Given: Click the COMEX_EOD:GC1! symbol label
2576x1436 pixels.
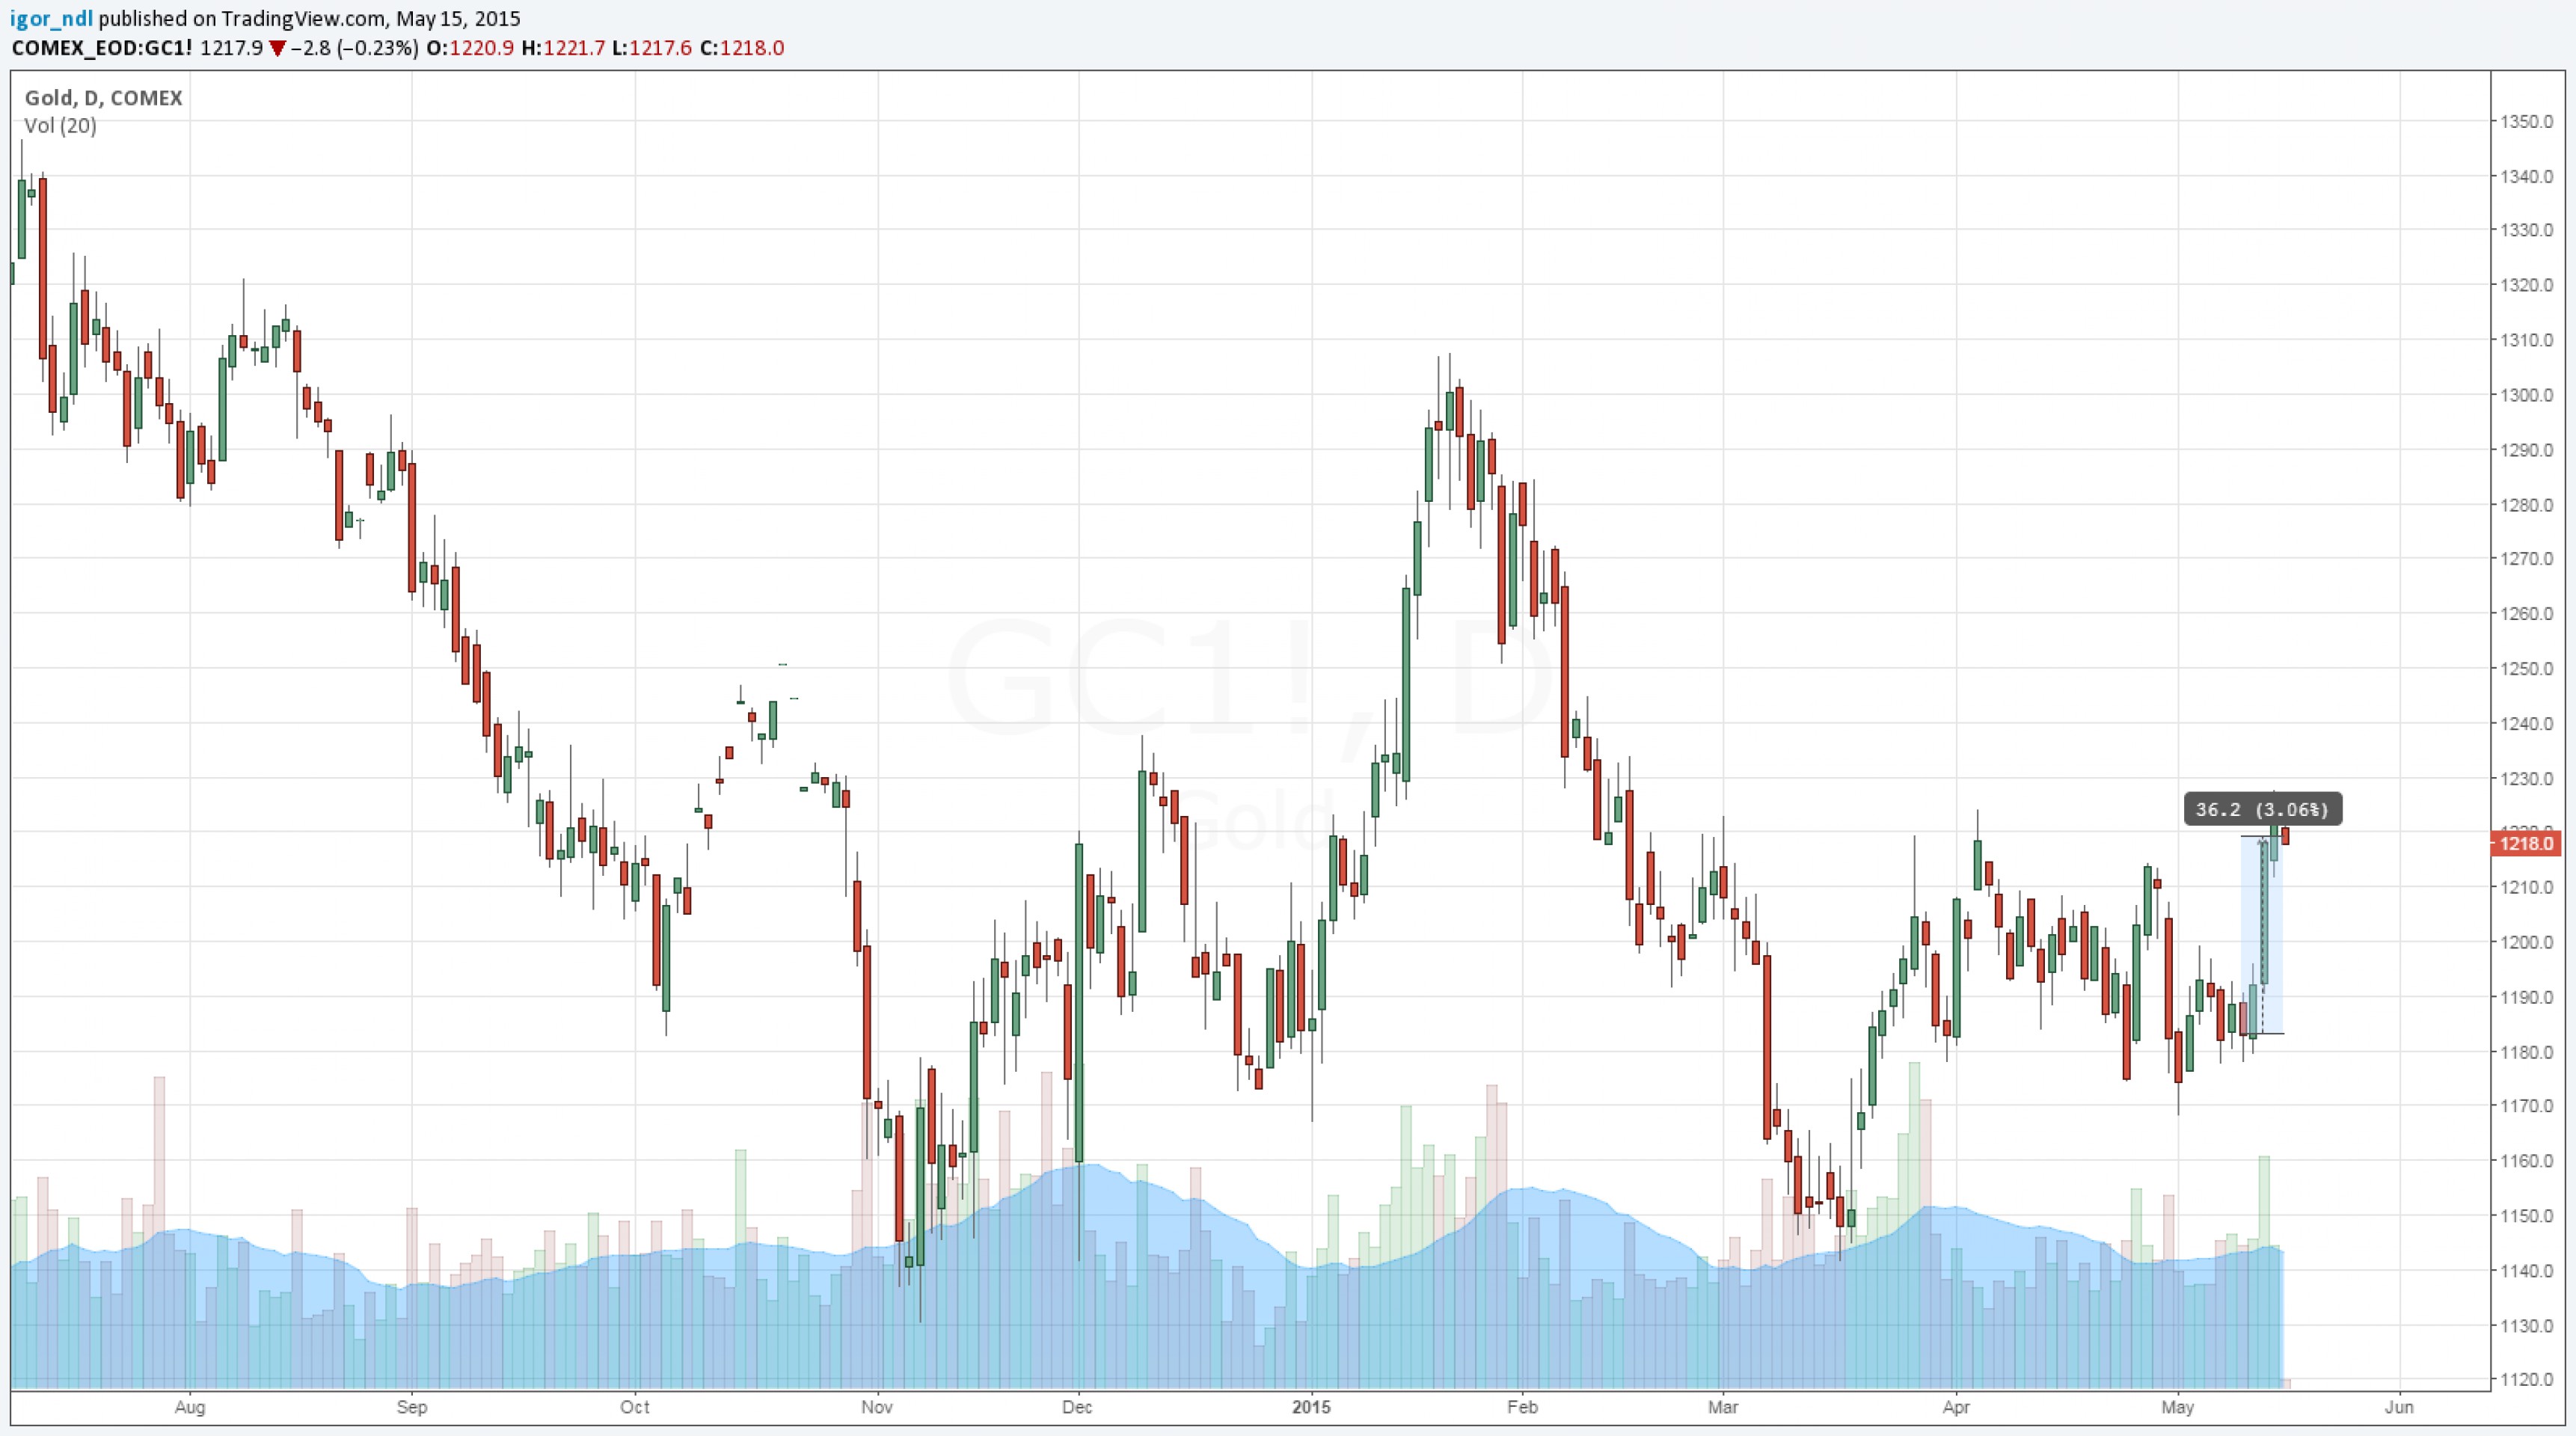Looking at the screenshot, I should click(x=102, y=48).
